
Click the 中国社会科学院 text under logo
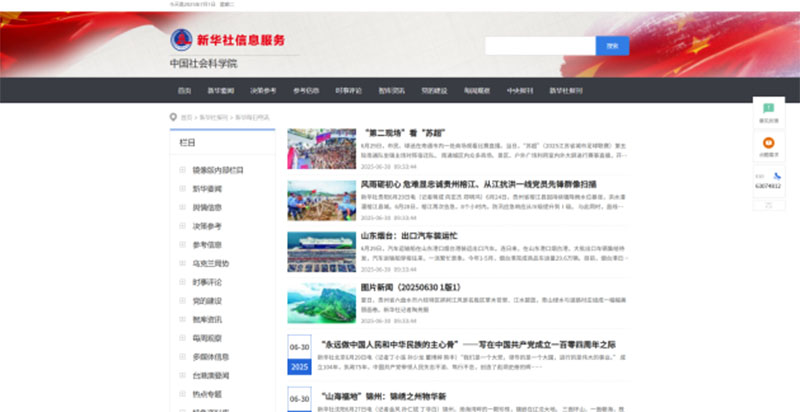(204, 64)
